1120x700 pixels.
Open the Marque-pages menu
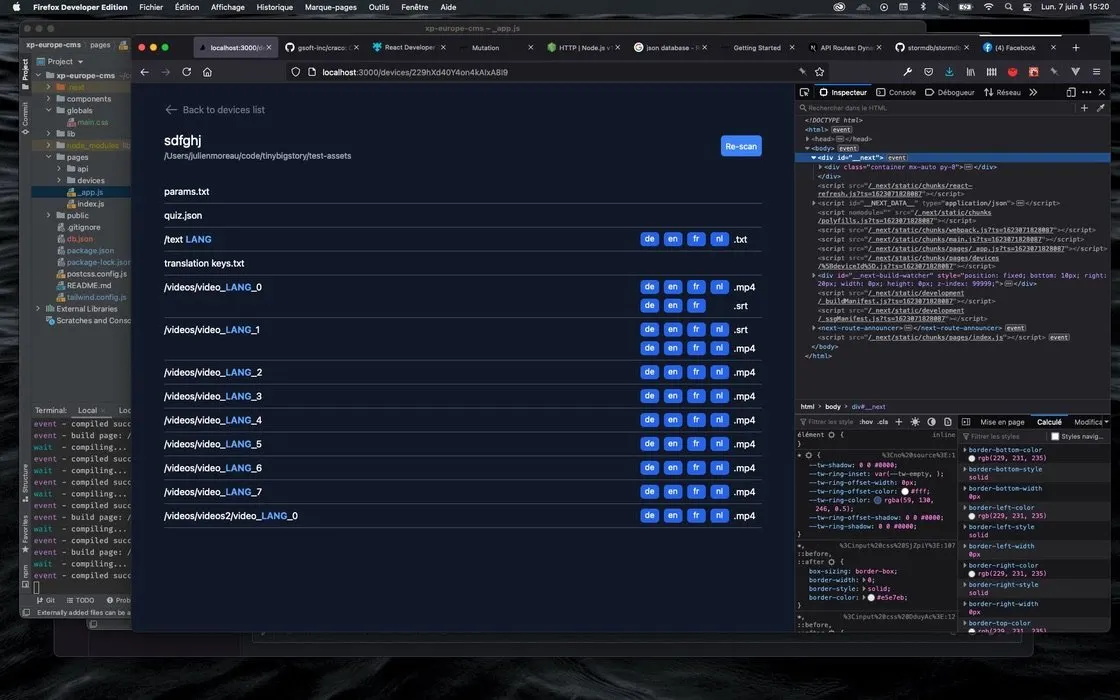[x=331, y=7]
